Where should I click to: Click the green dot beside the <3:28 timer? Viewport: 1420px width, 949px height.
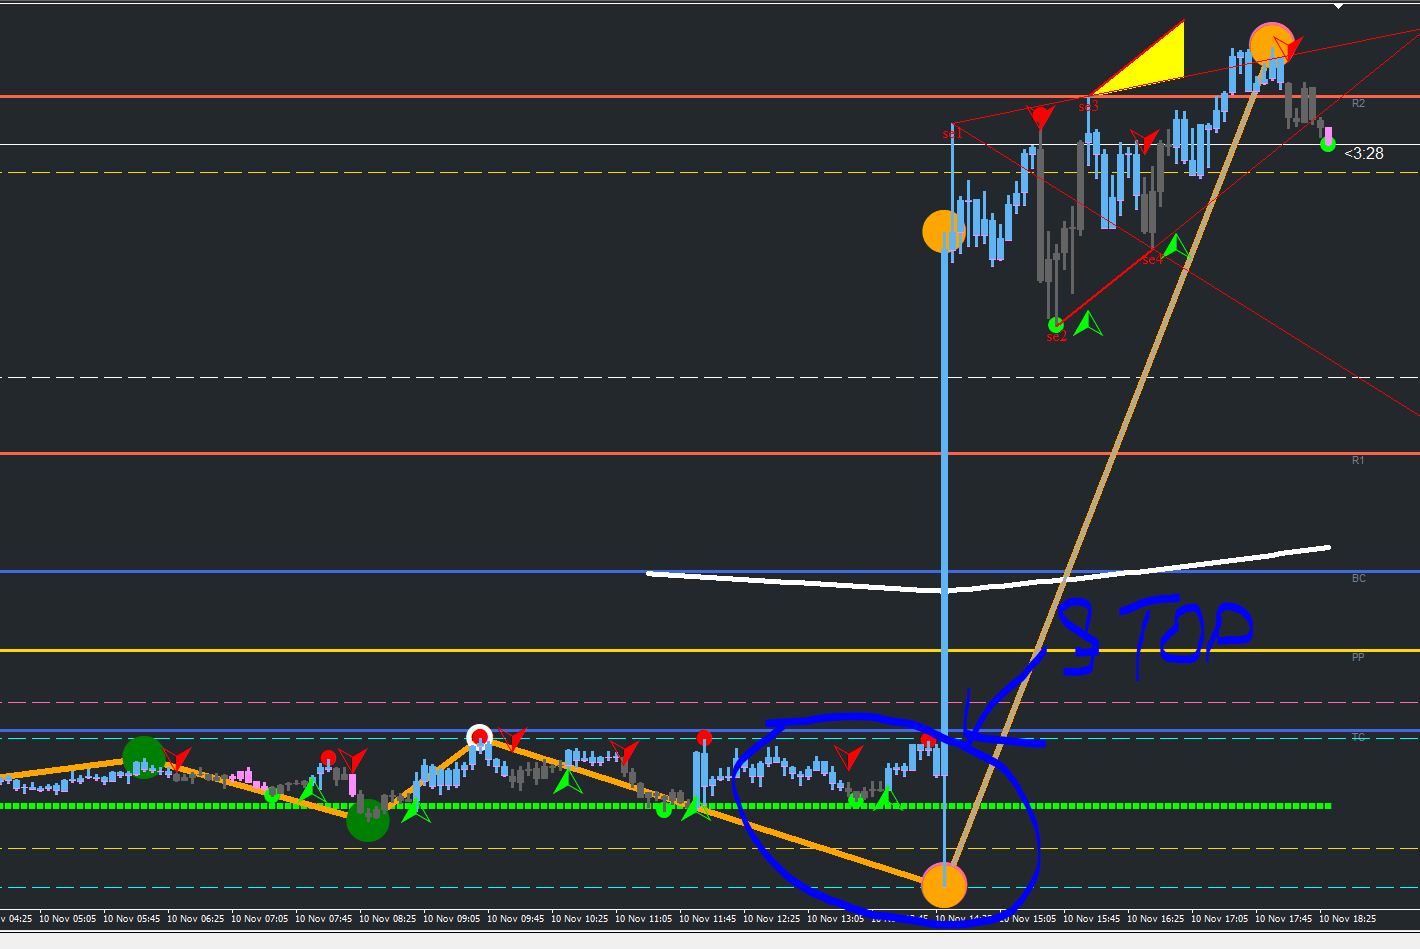point(1327,144)
